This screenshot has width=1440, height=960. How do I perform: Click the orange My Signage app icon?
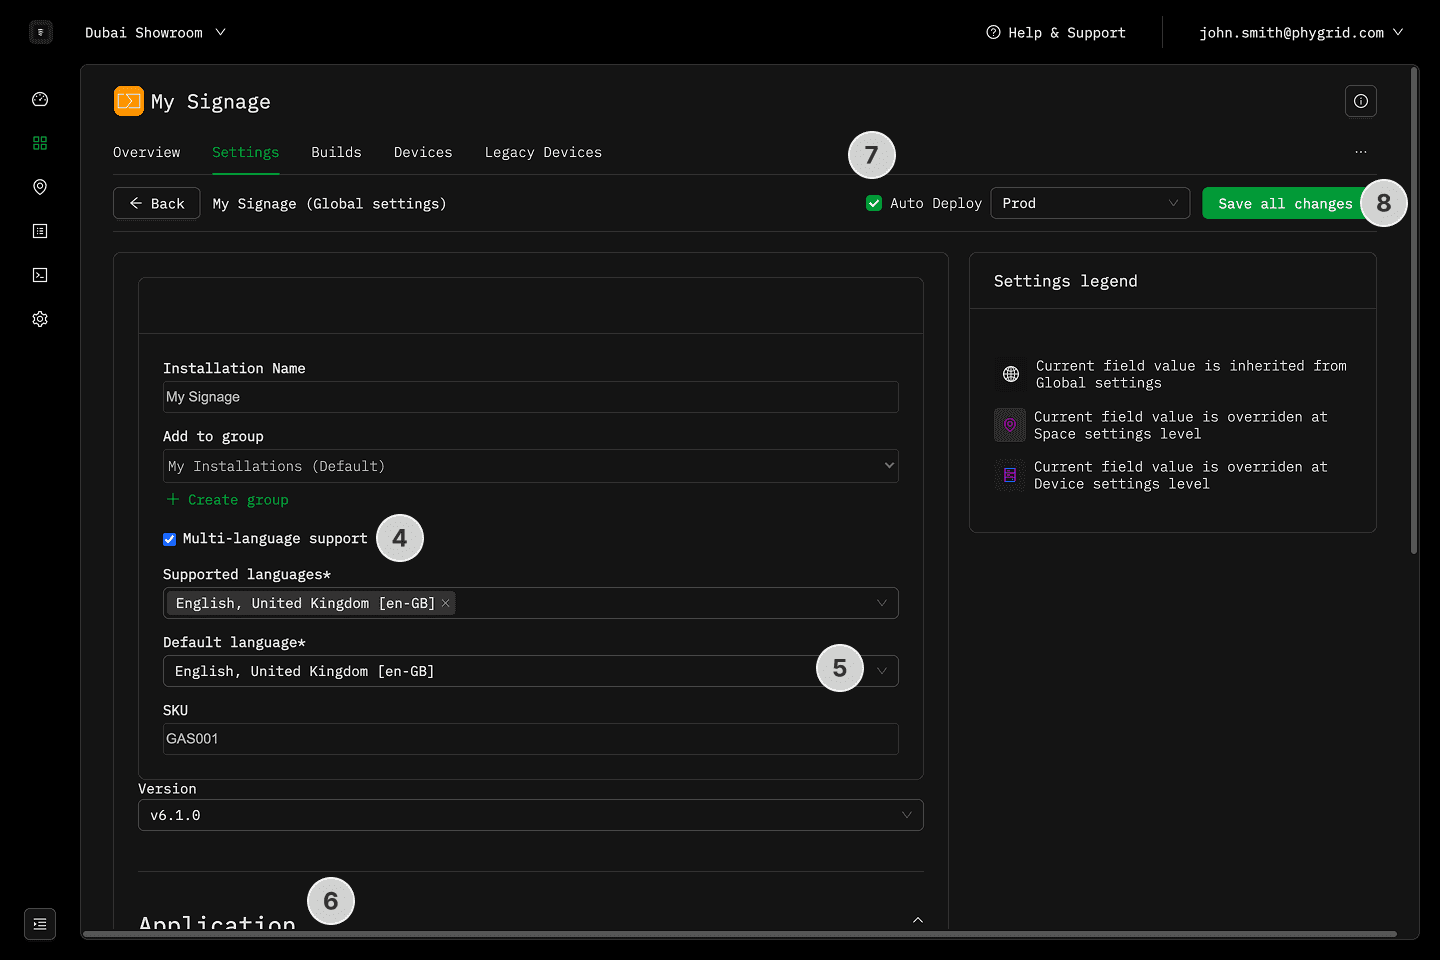click(x=129, y=101)
